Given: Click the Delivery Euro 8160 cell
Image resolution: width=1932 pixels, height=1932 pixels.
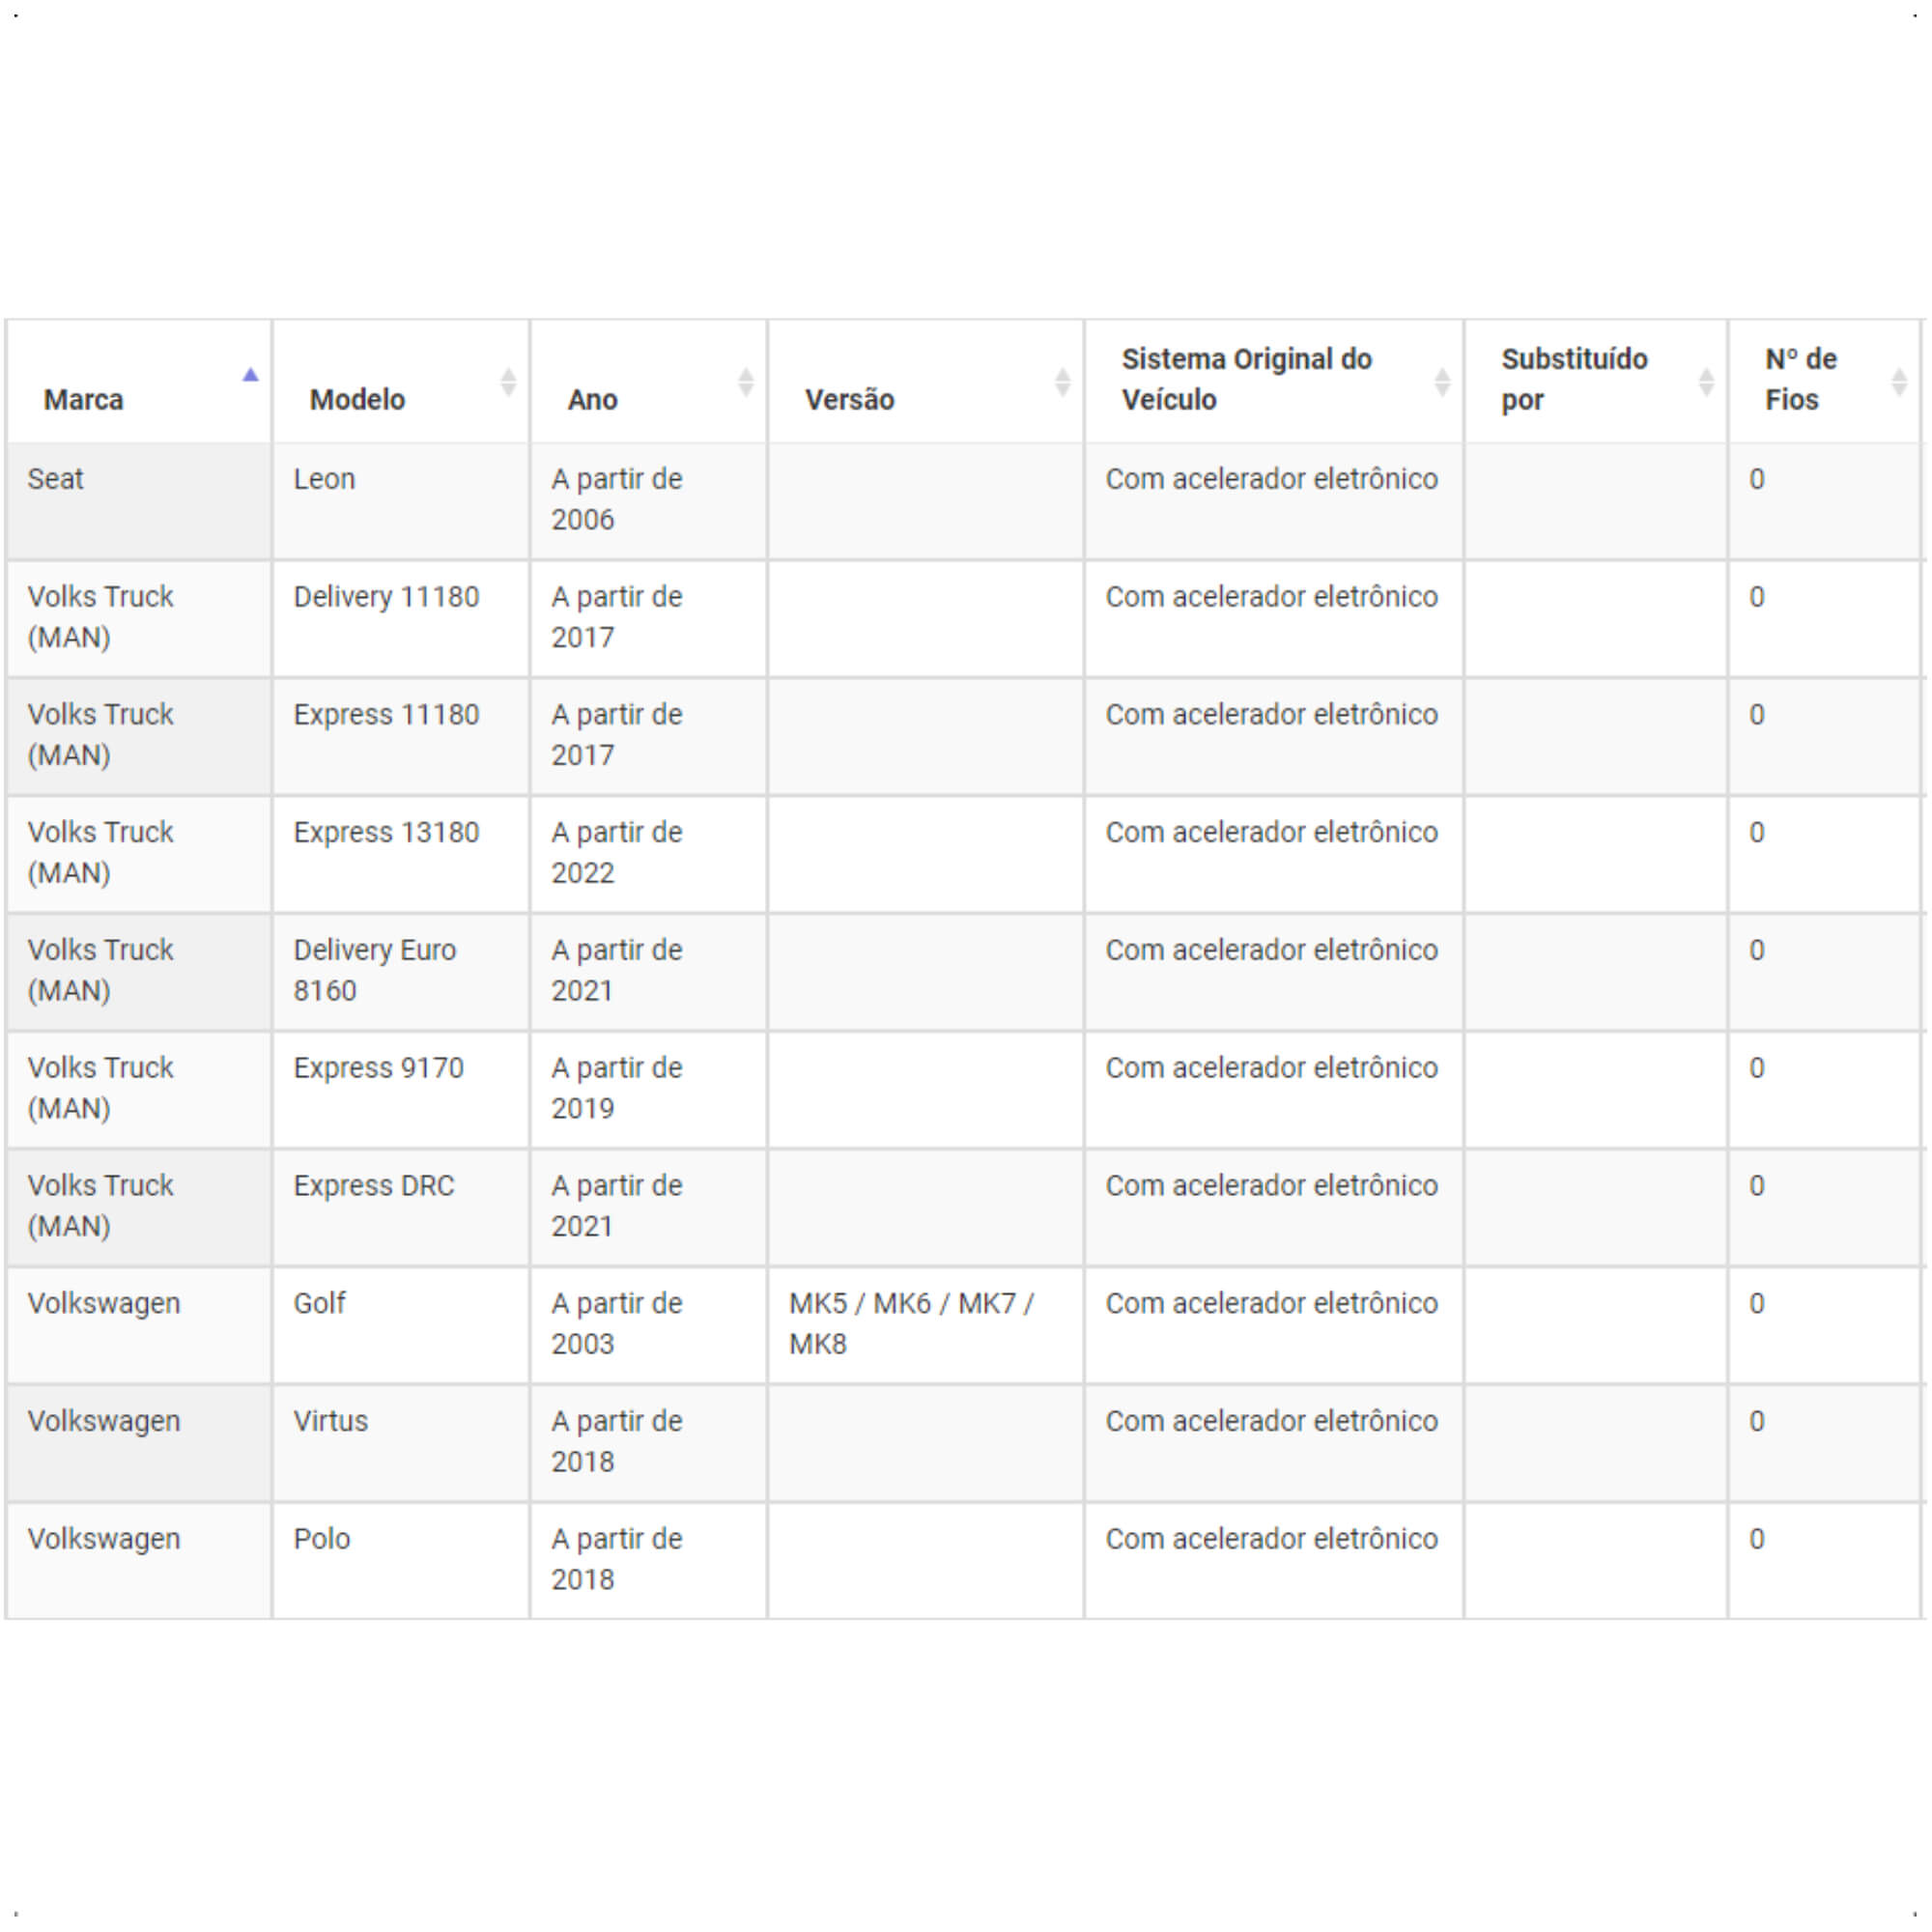Looking at the screenshot, I should coord(400,972).
